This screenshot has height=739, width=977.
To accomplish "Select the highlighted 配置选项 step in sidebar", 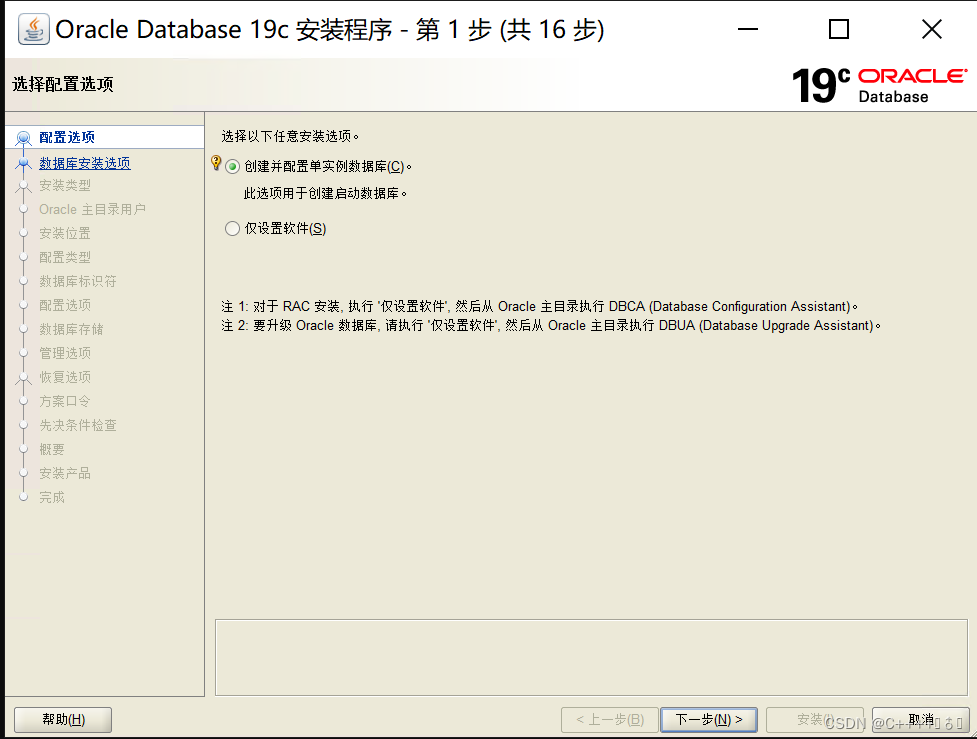I will click(x=67, y=137).
